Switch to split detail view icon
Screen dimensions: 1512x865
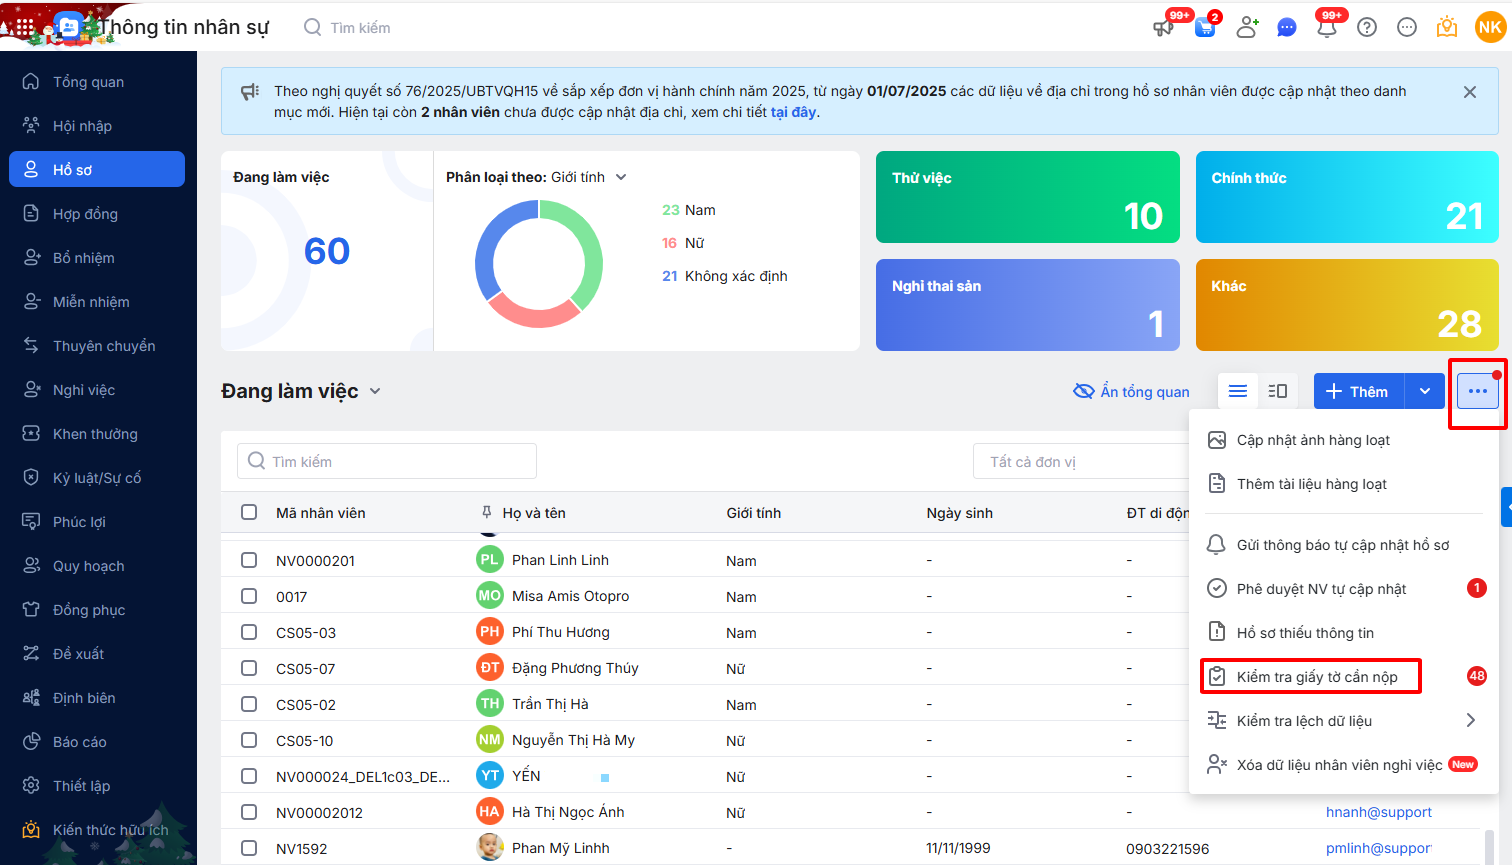point(1278,391)
